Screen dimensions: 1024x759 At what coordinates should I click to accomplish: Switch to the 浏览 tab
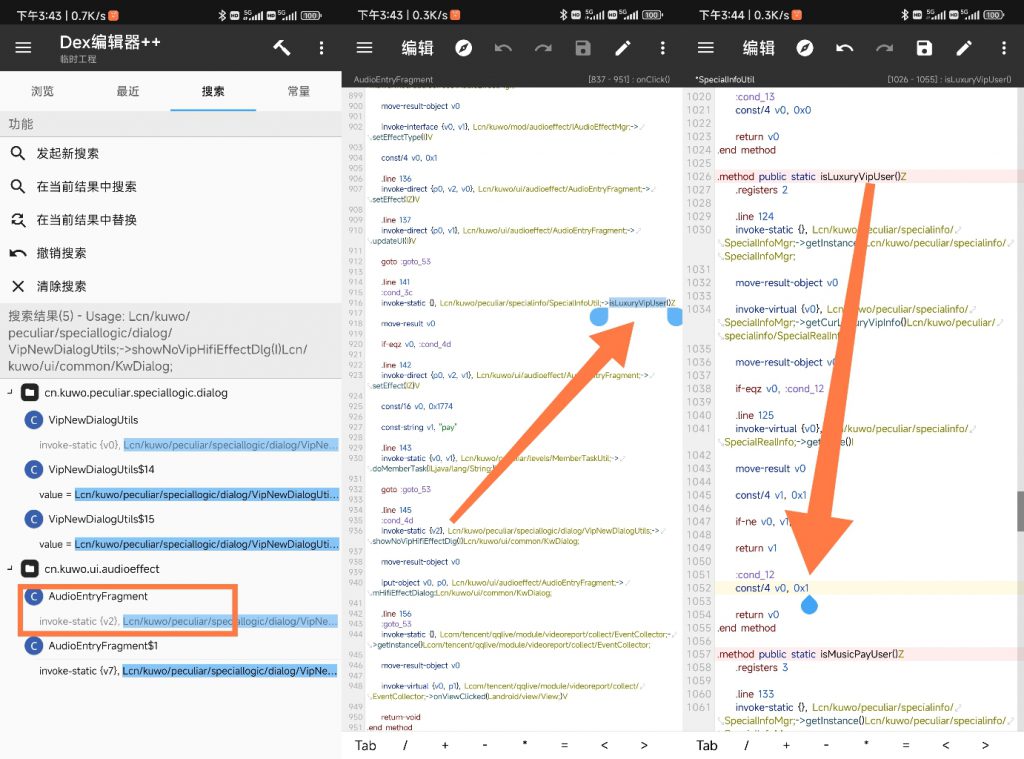point(43,91)
